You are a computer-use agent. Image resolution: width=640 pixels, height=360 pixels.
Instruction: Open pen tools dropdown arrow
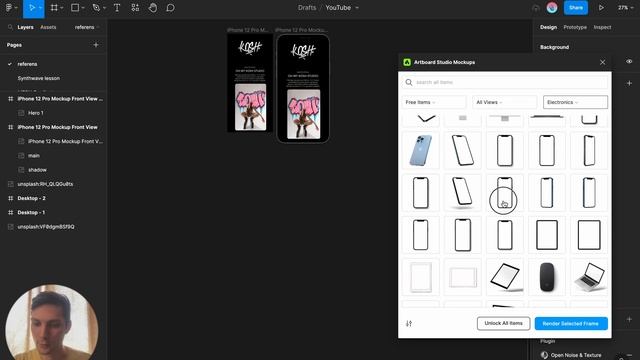pyautogui.click(x=104, y=8)
